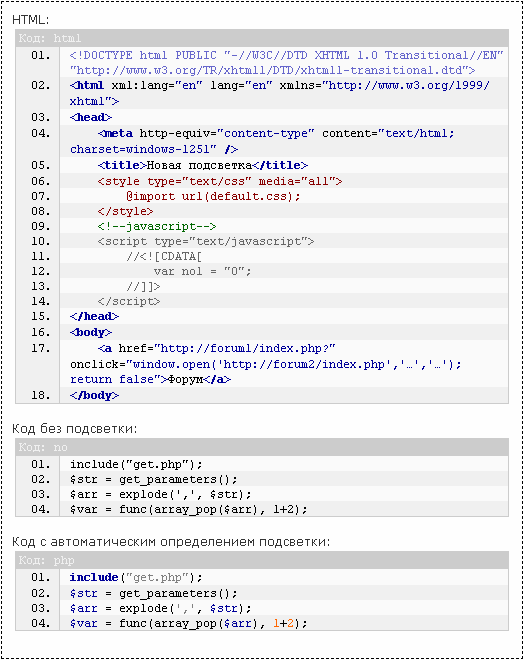Click the bold blue 'include' keyword
524x660 pixels.
94,578
